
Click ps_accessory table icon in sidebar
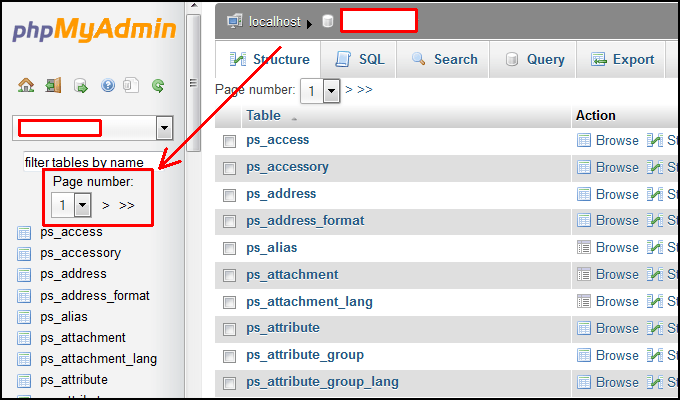(24, 254)
